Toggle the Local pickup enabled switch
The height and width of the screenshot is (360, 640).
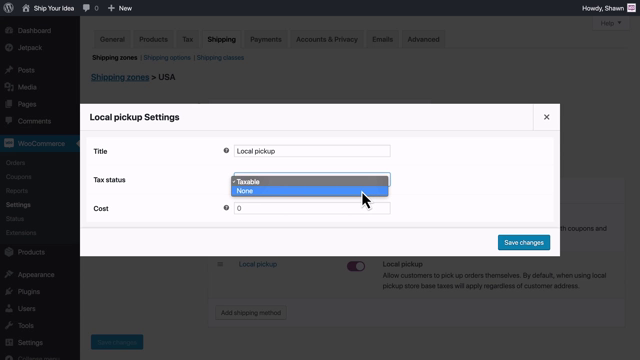click(x=356, y=266)
